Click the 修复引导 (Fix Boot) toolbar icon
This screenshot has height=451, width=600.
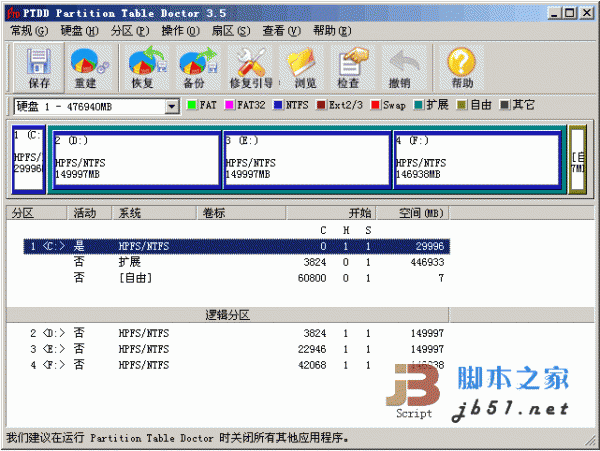[251, 67]
